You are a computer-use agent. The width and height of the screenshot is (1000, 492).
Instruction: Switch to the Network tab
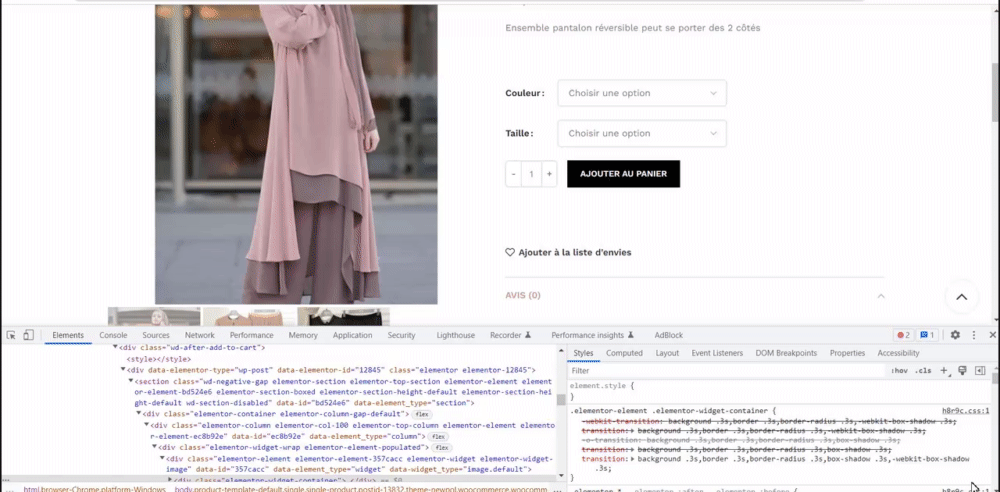tap(200, 335)
